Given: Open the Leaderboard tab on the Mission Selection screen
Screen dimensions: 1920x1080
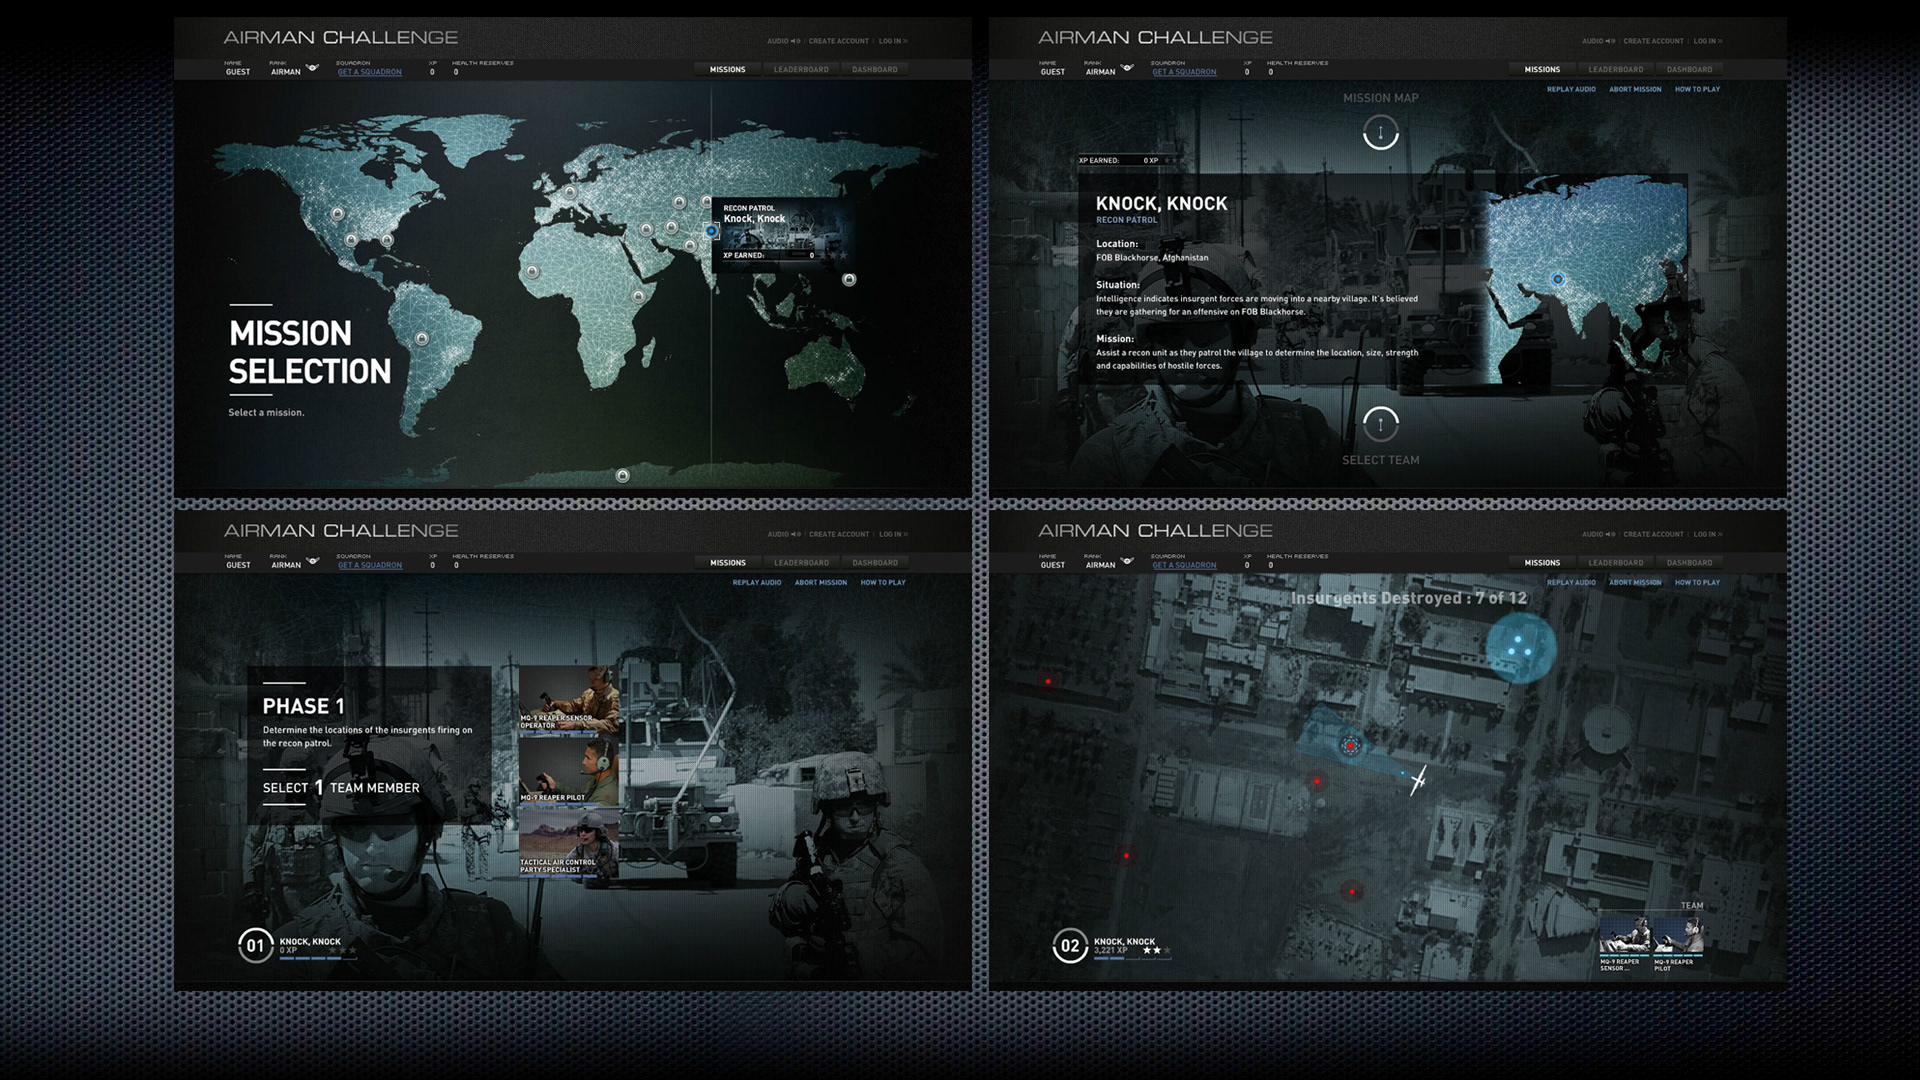Looking at the screenshot, I should [801, 70].
